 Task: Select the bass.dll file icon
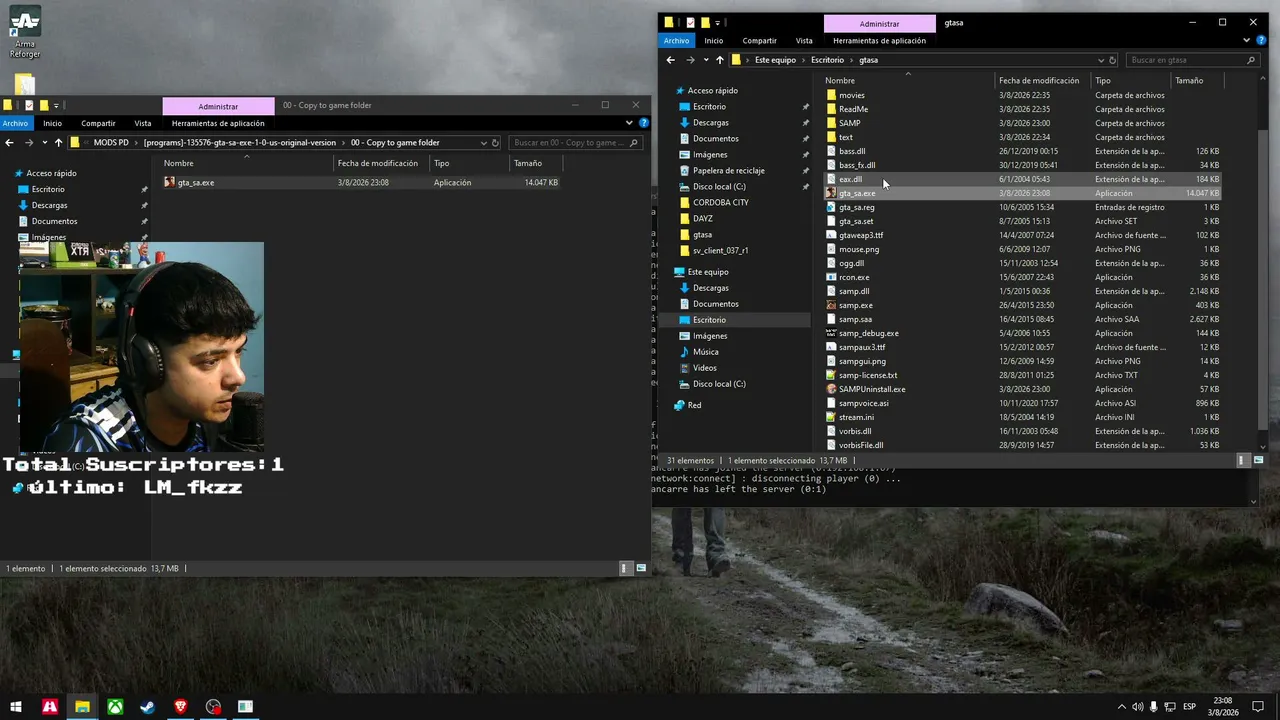click(x=831, y=151)
